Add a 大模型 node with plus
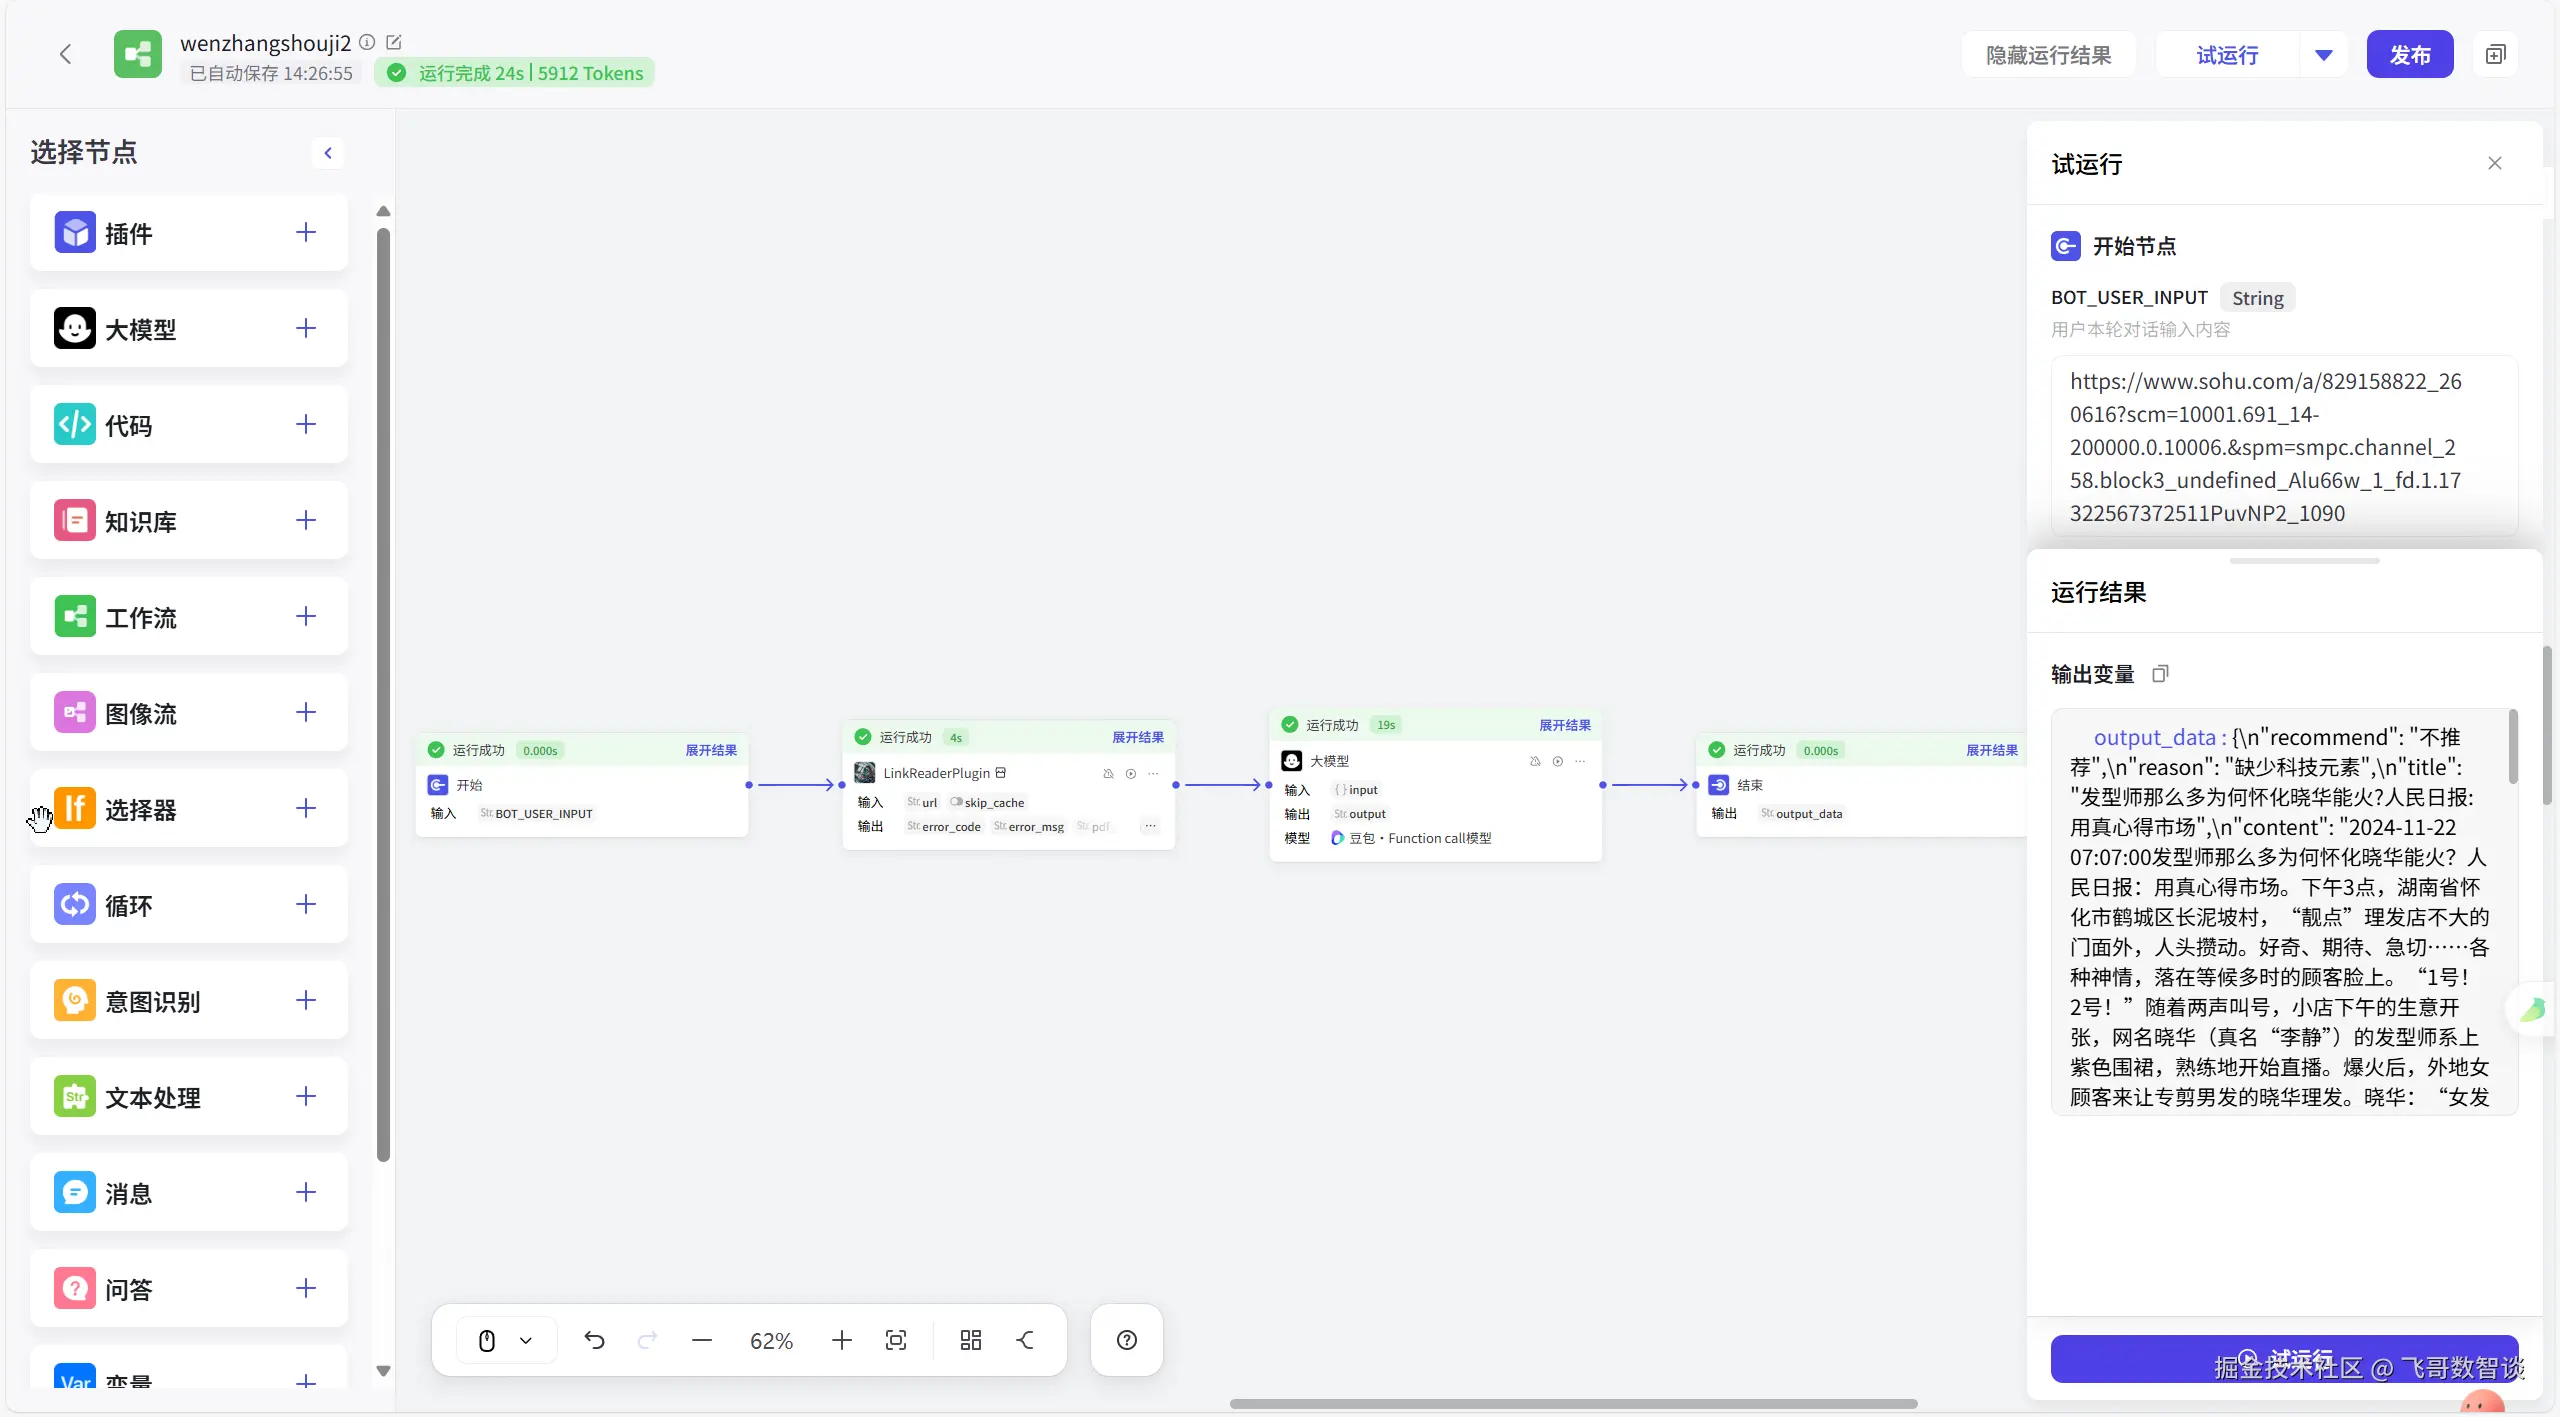Screen dimensions: 2560x1417 [306, 329]
